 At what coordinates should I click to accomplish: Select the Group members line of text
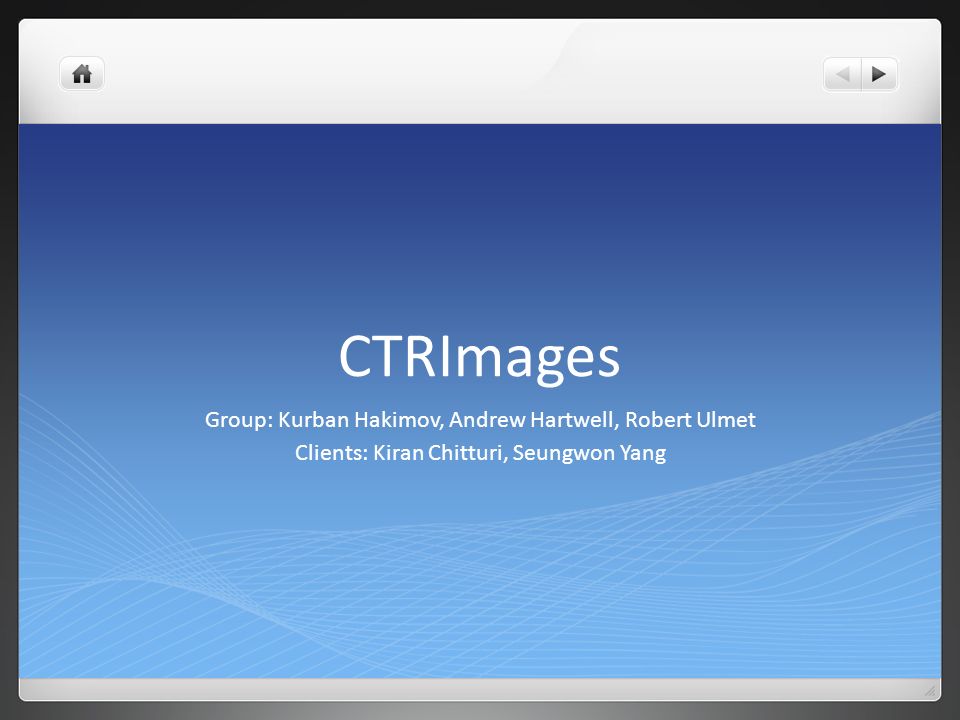pyautogui.click(x=480, y=419)
